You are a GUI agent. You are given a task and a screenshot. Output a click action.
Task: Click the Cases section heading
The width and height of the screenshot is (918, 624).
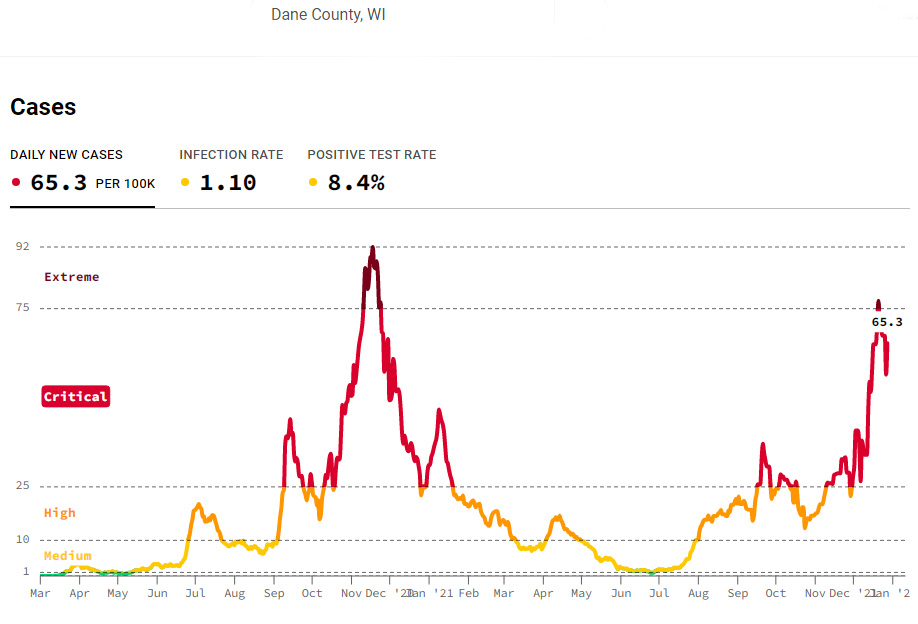point(43,107)
